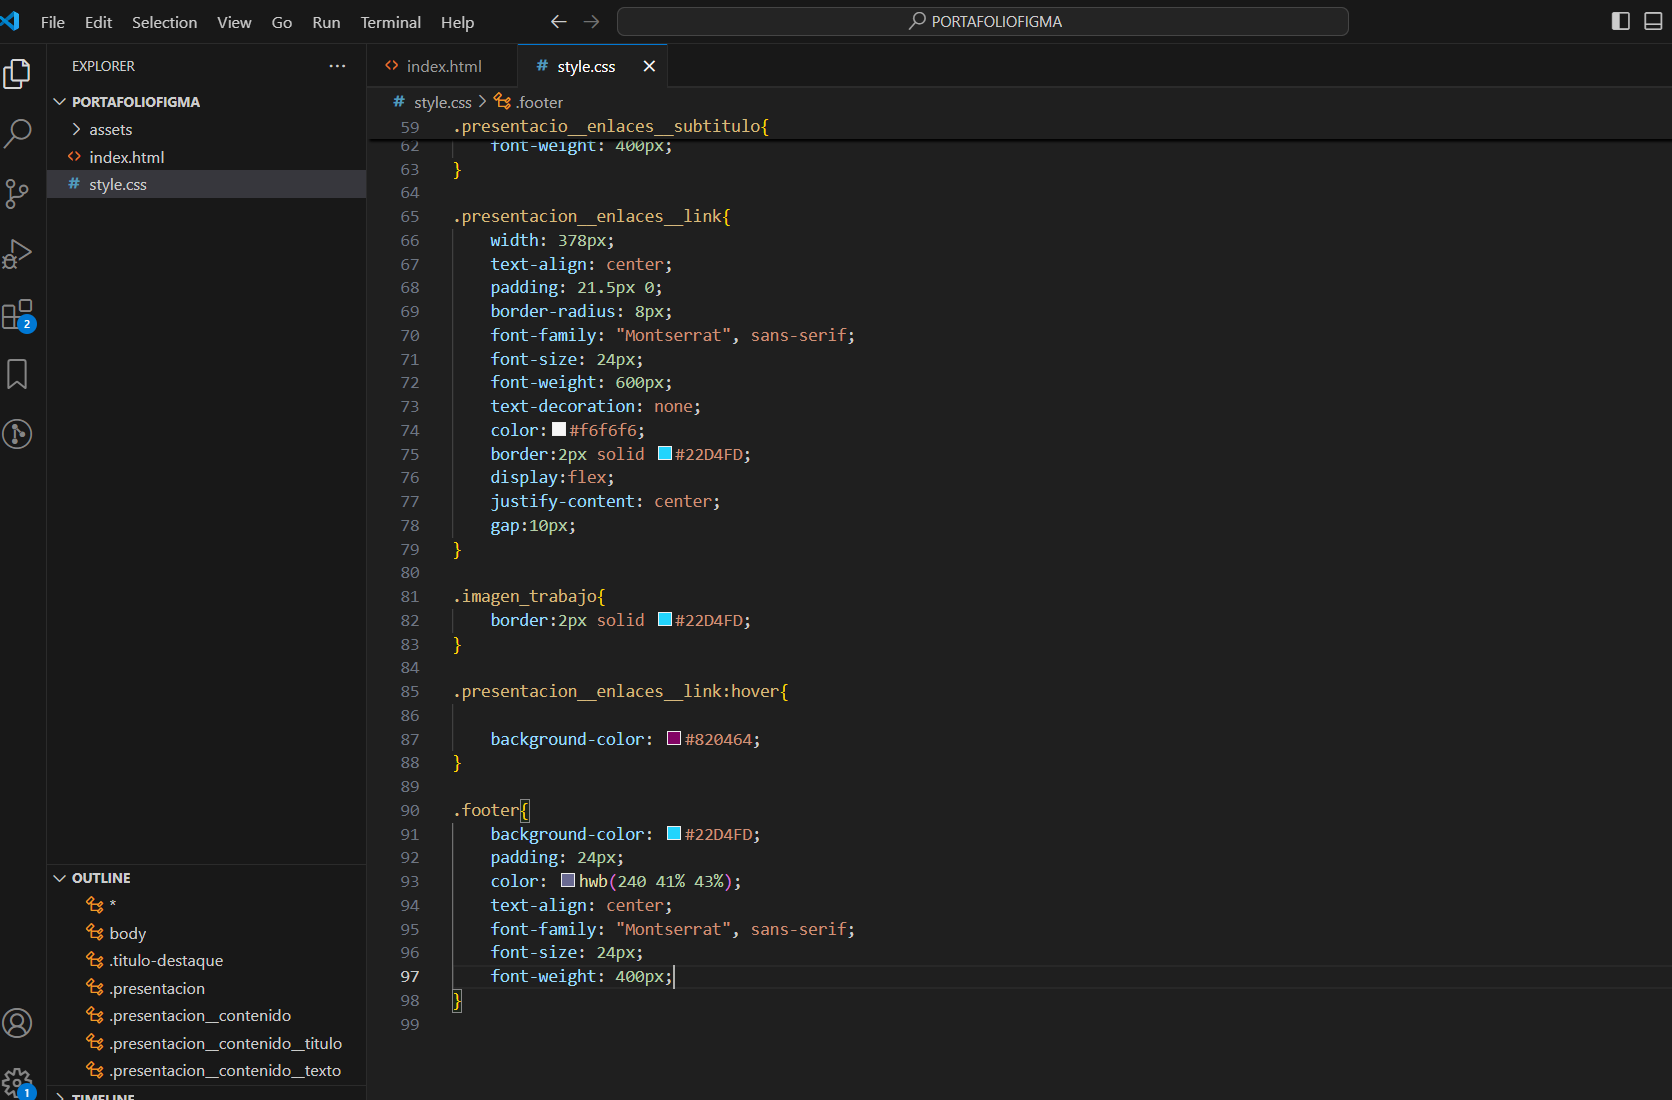1672x1100 pixels.
Task: Open the File menu
Action: [53, 22]
